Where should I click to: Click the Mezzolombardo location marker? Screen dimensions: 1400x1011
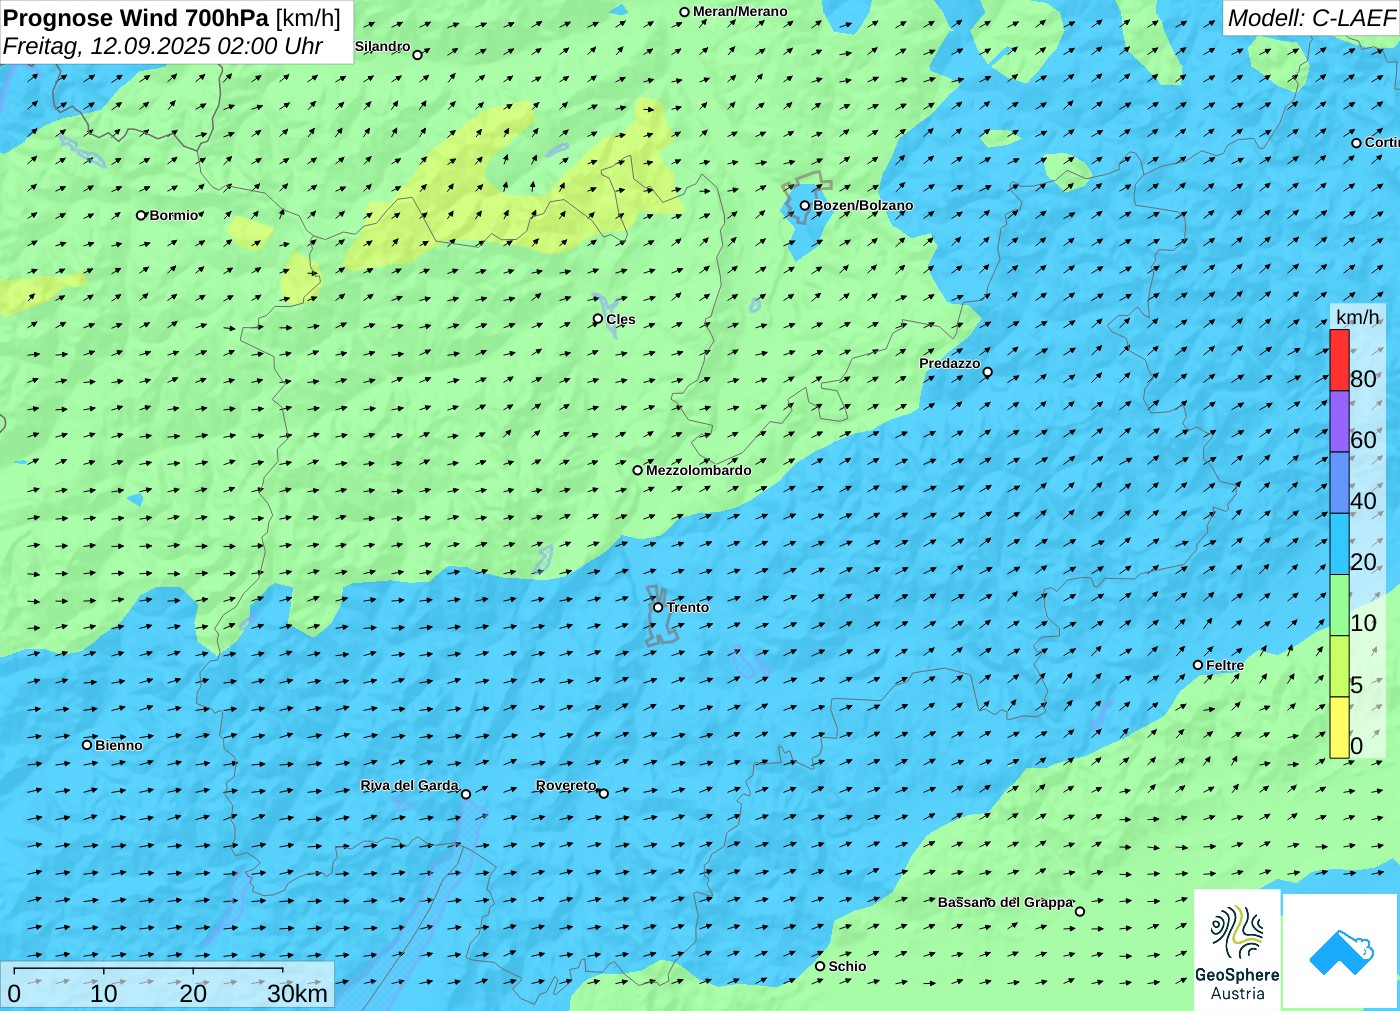[x=637, y=470]
